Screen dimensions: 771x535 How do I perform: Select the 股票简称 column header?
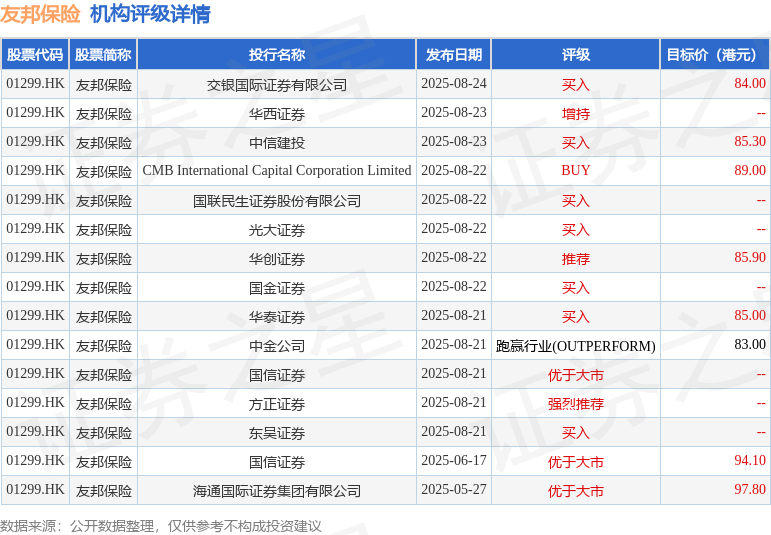click(103, 55)
